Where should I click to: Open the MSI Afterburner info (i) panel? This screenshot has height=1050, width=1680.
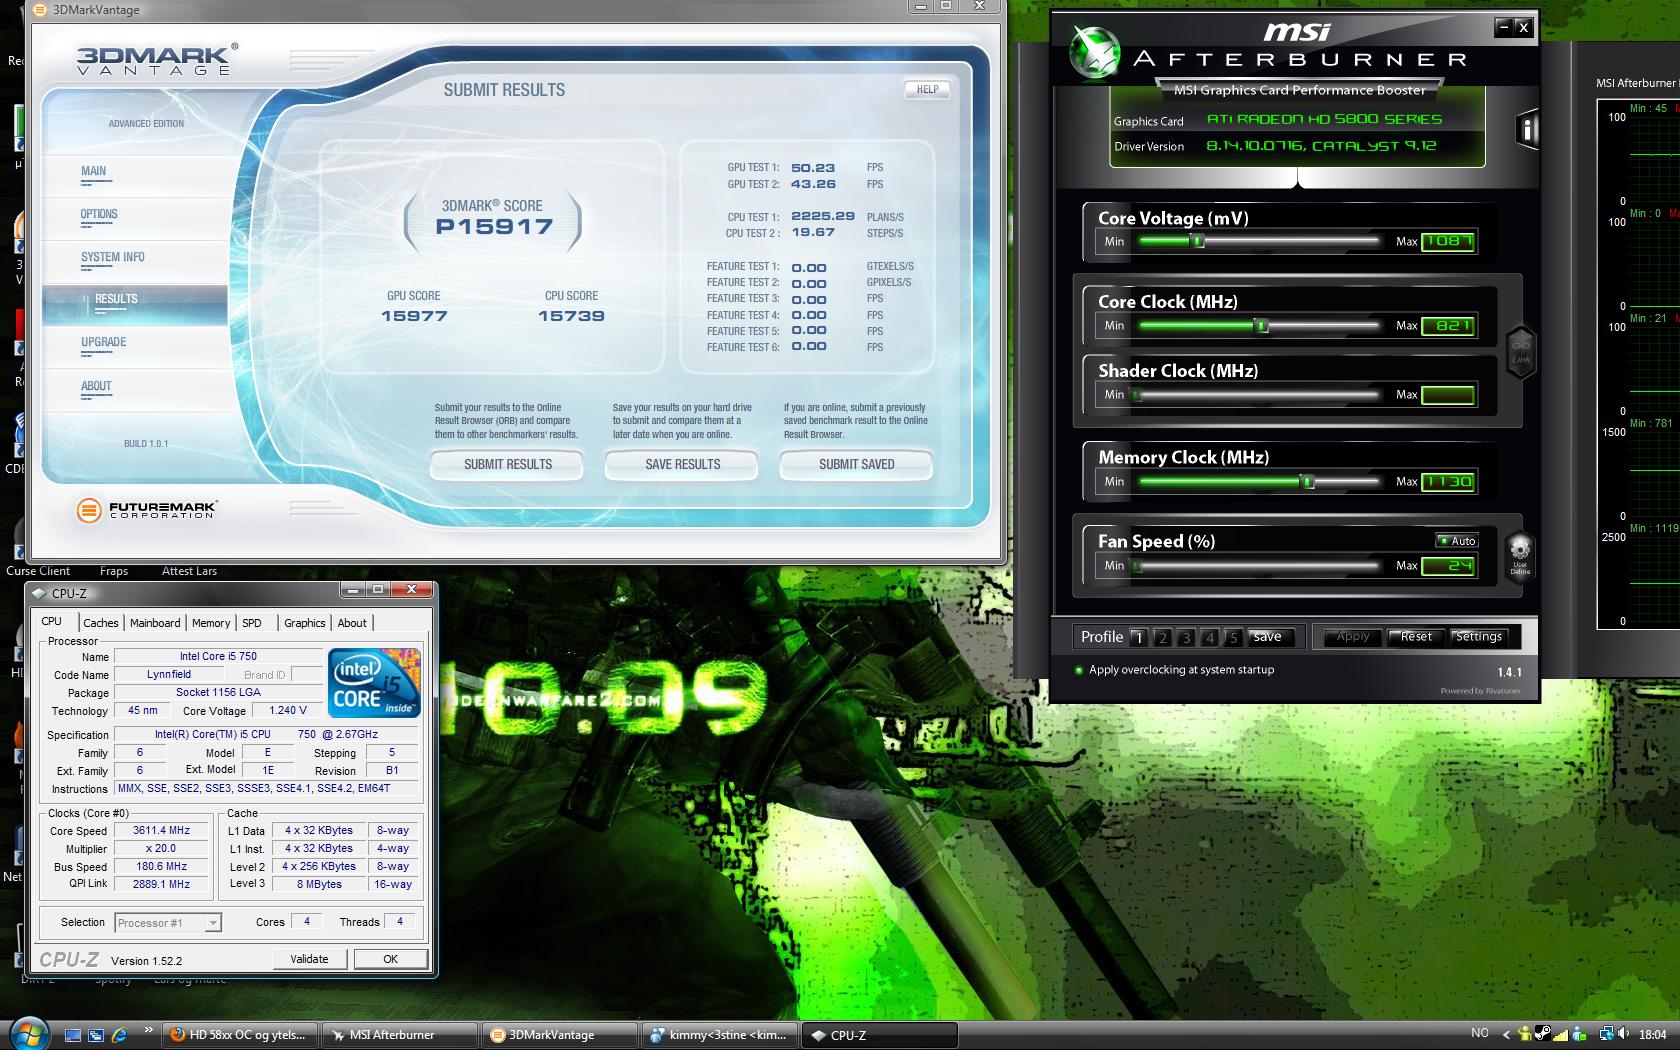coord(1526,128)
